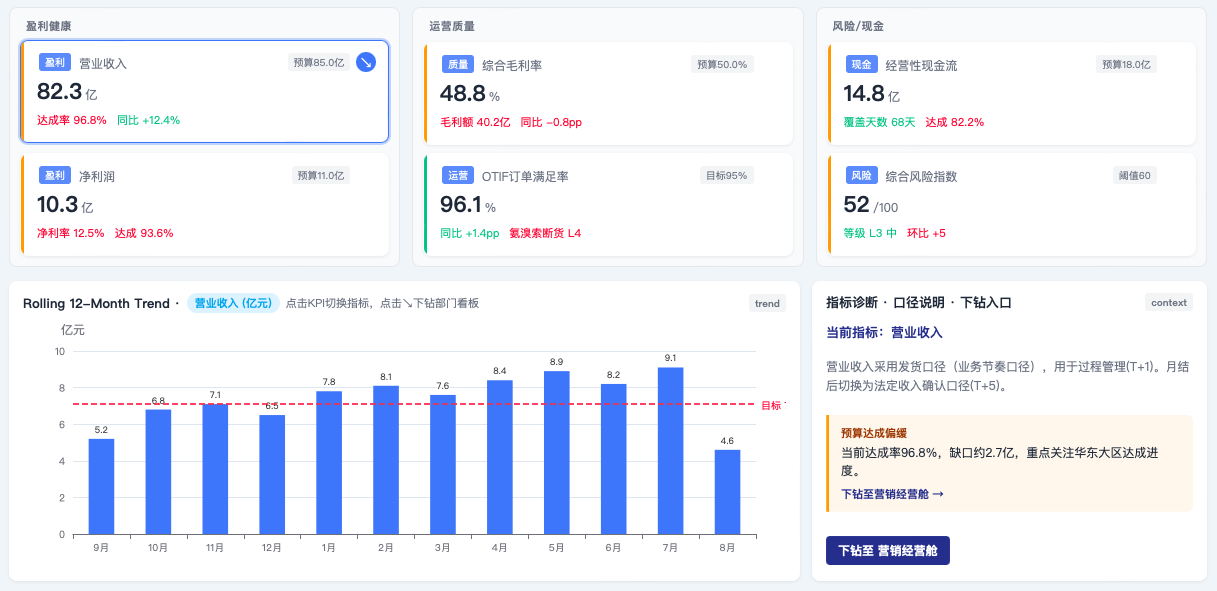Viewport: 1217px width, 591px height.
Task: Click the 阈值60 threshold badge
Action: point(1134,175)
